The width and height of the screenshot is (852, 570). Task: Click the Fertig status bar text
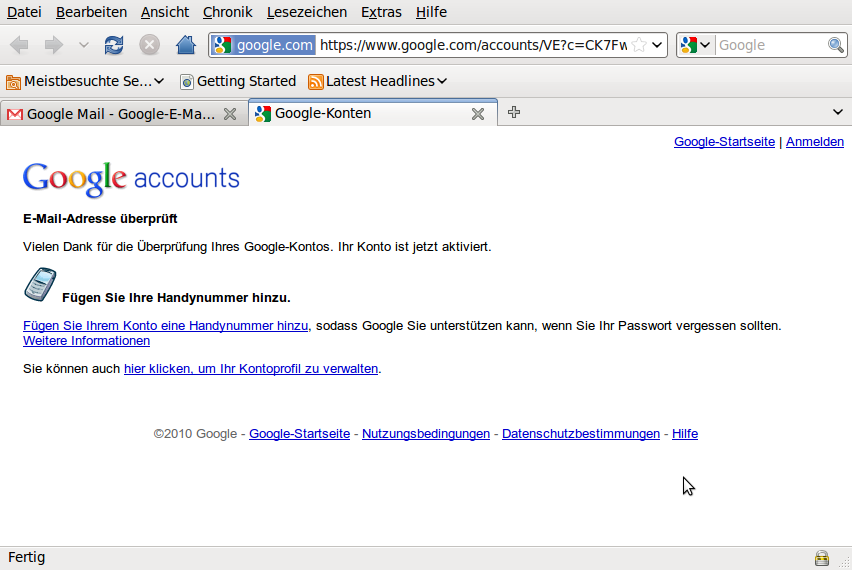(x=27, y=558)
